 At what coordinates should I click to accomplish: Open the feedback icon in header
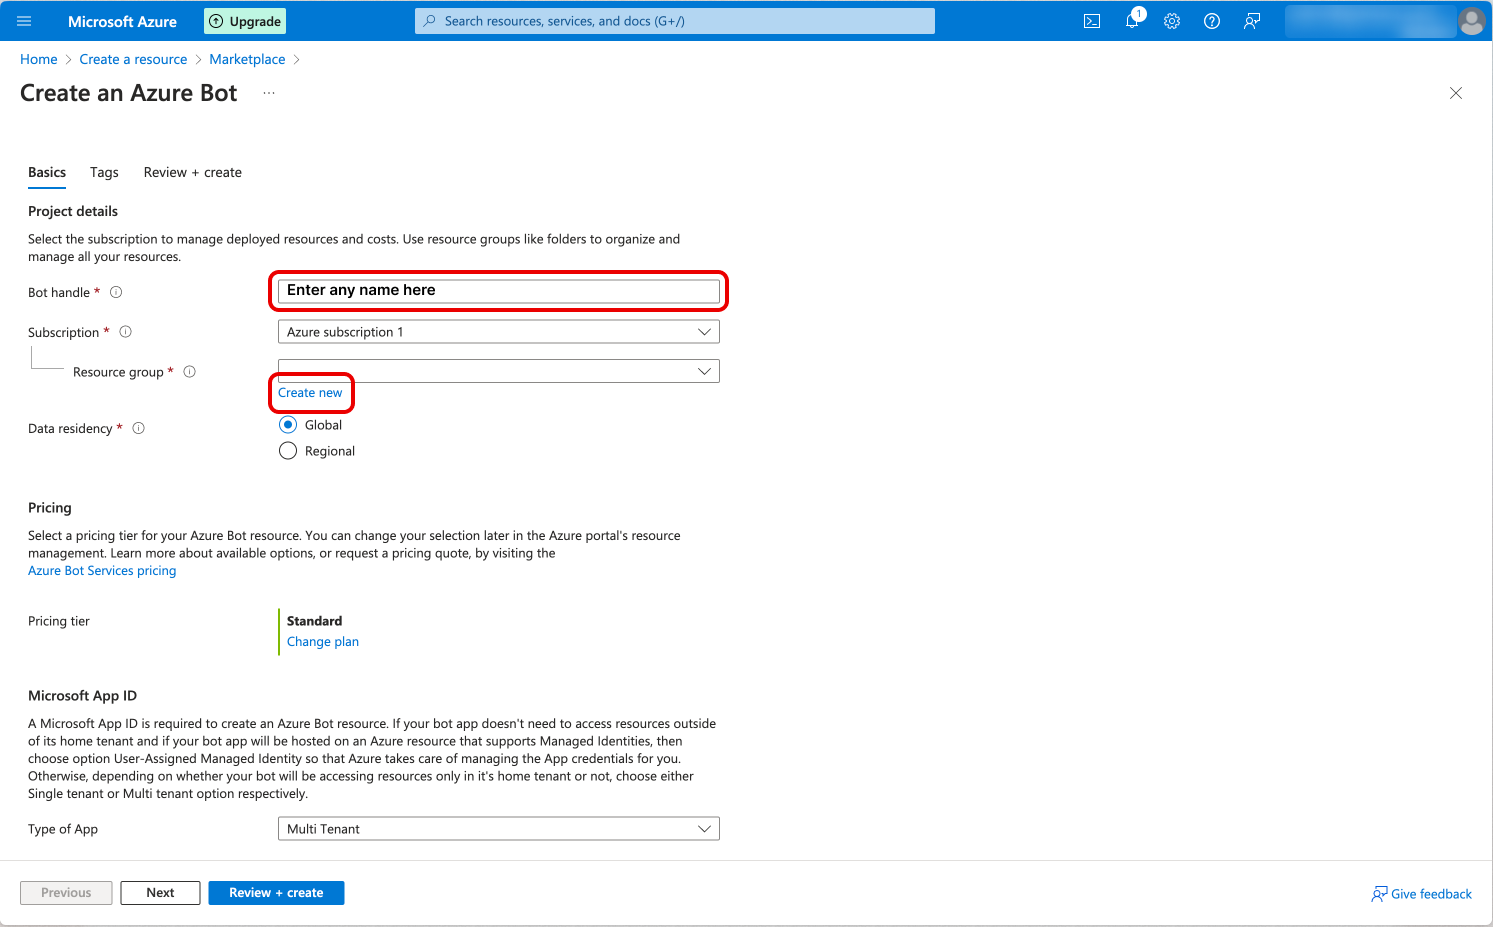1252,21
